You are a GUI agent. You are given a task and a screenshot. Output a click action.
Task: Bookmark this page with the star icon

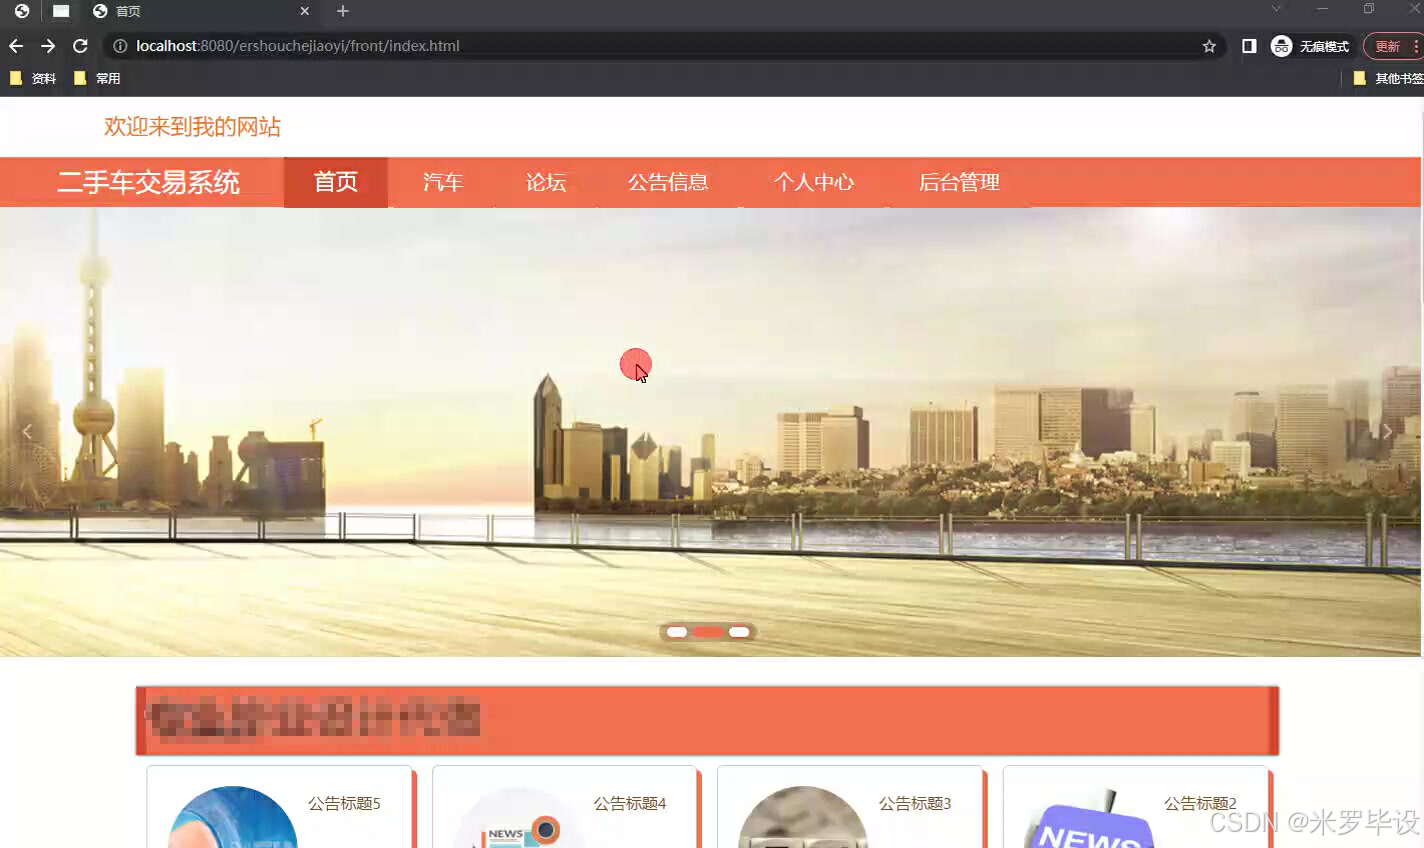point(1209,46)
